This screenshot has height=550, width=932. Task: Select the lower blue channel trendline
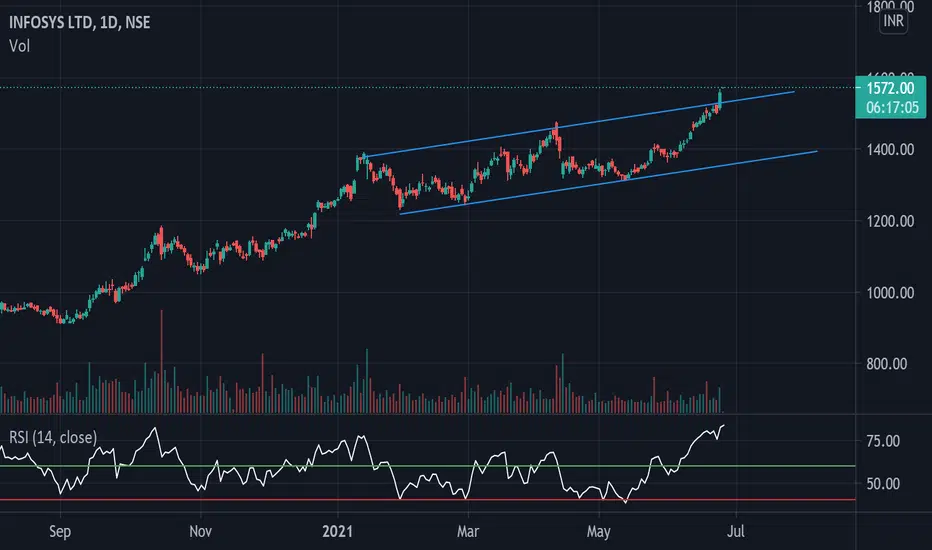608,182
